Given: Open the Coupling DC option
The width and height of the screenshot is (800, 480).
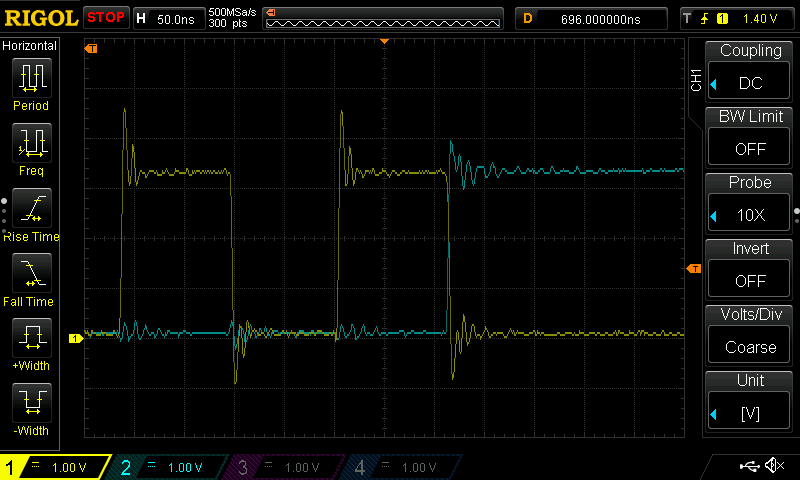Looking at the screenshot, I should (749, 83).
